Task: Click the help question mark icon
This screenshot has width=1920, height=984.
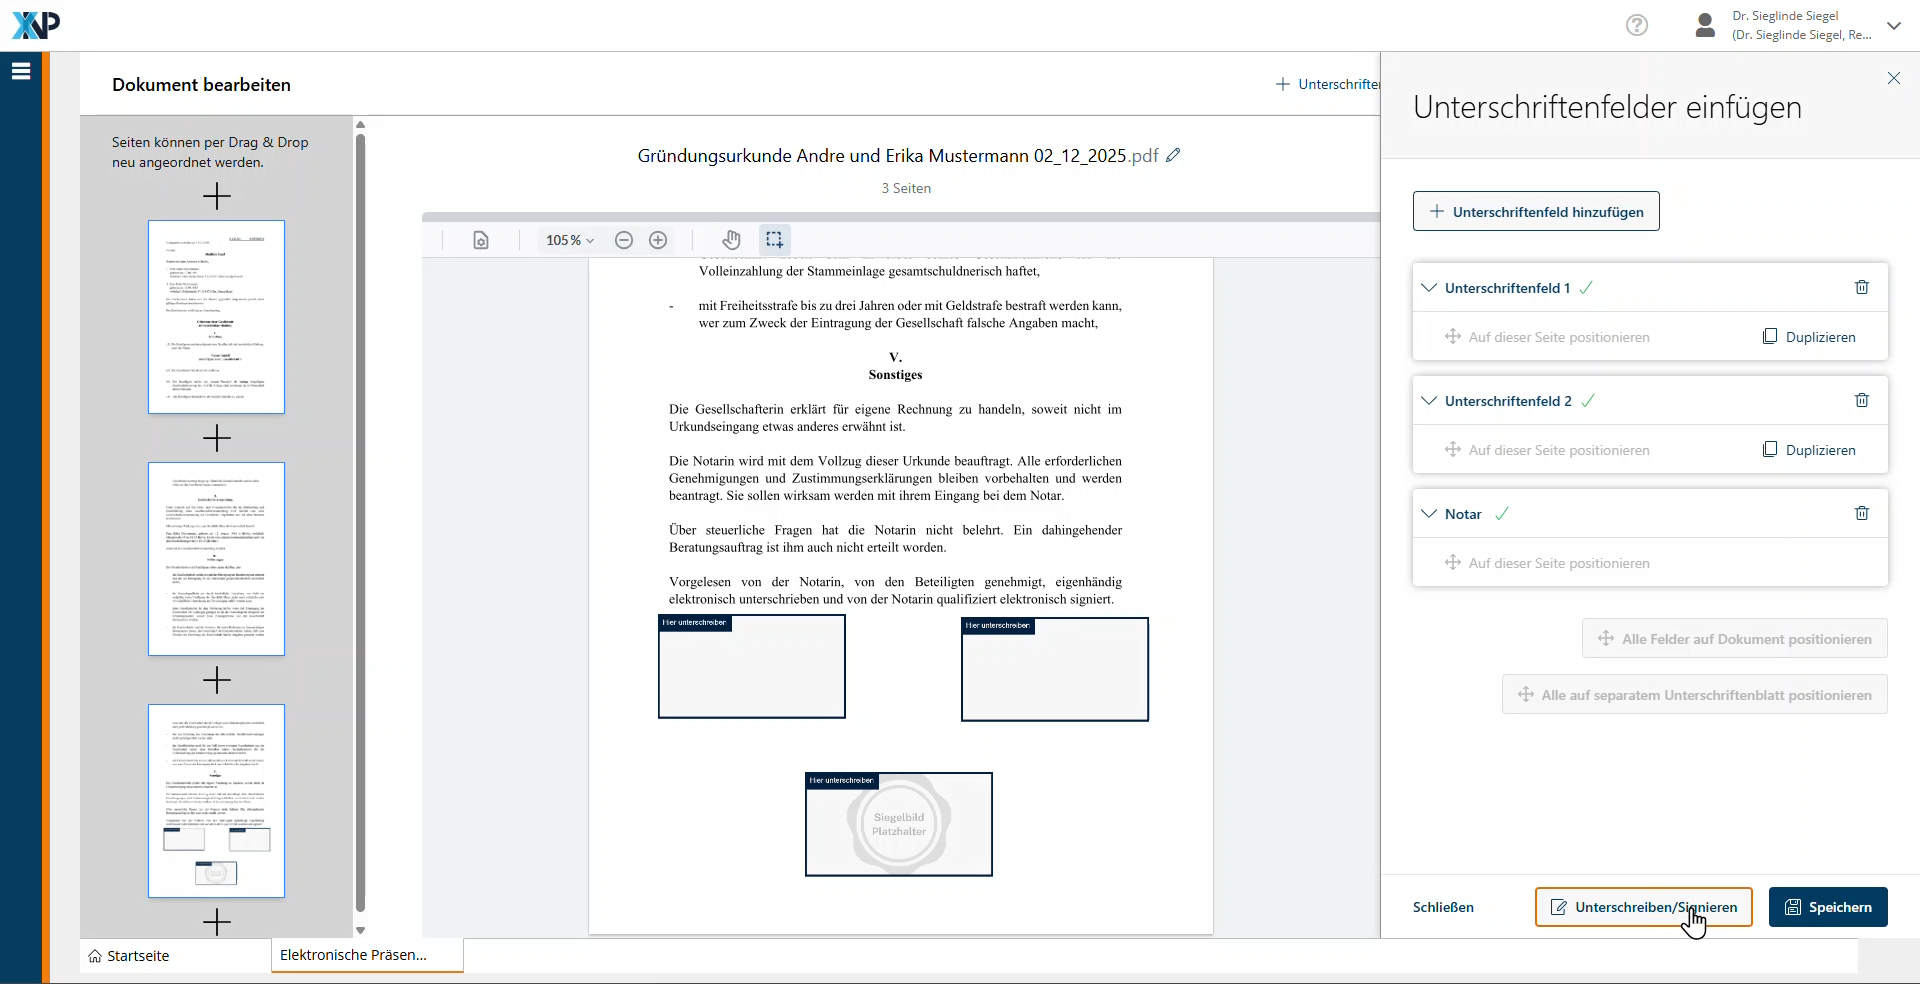Action: point(1637,25)
